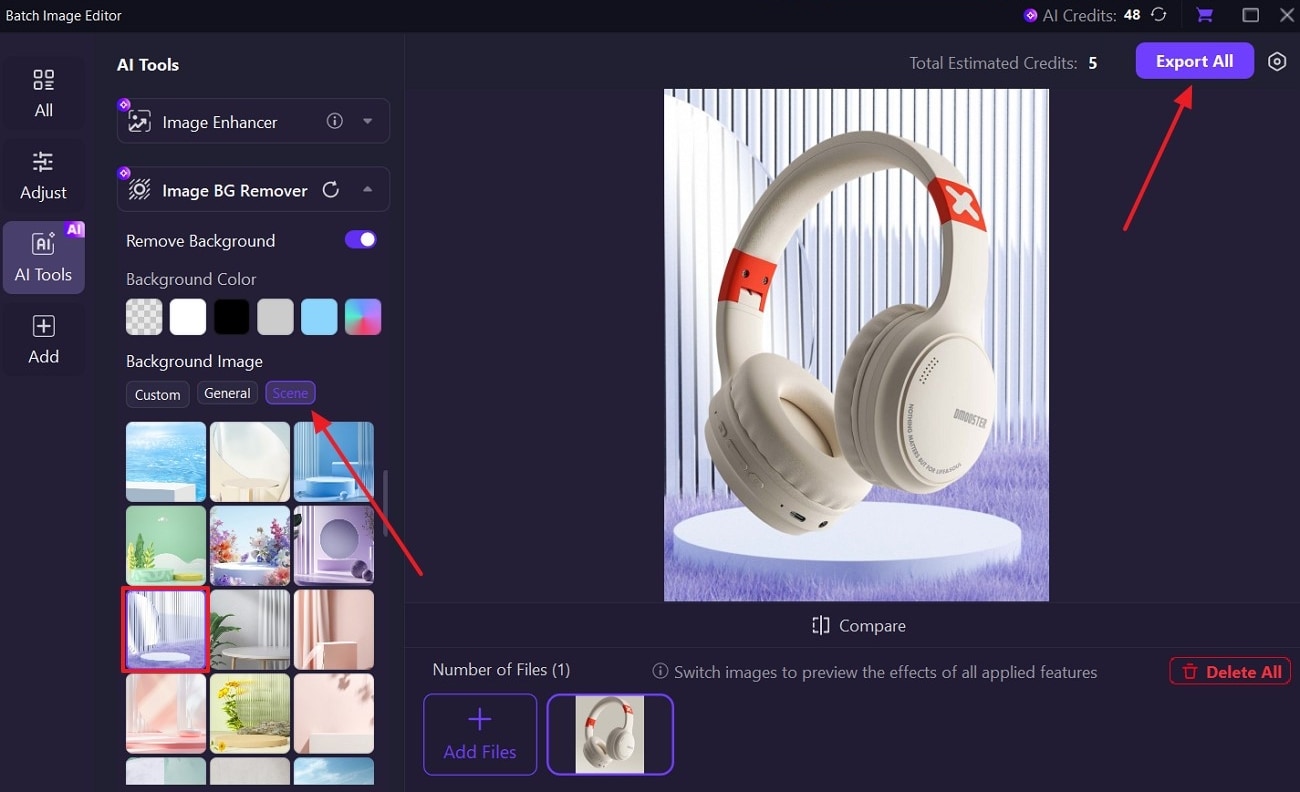The image size is (1300, 792).
Task: Choose the transparent background swatch
Action: 144,317
